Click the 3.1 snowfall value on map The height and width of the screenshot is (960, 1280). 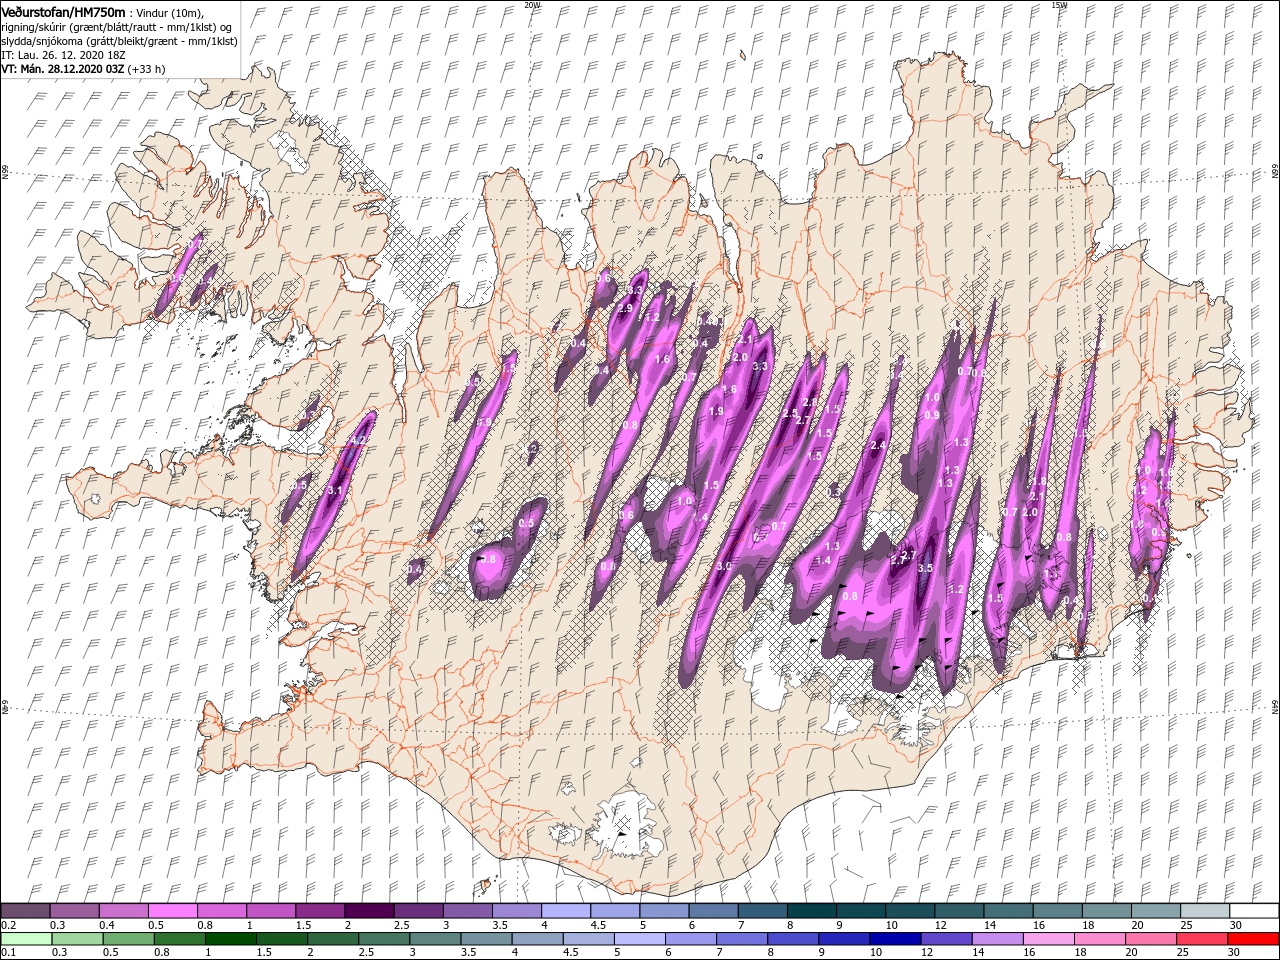[x=335, y=491]
